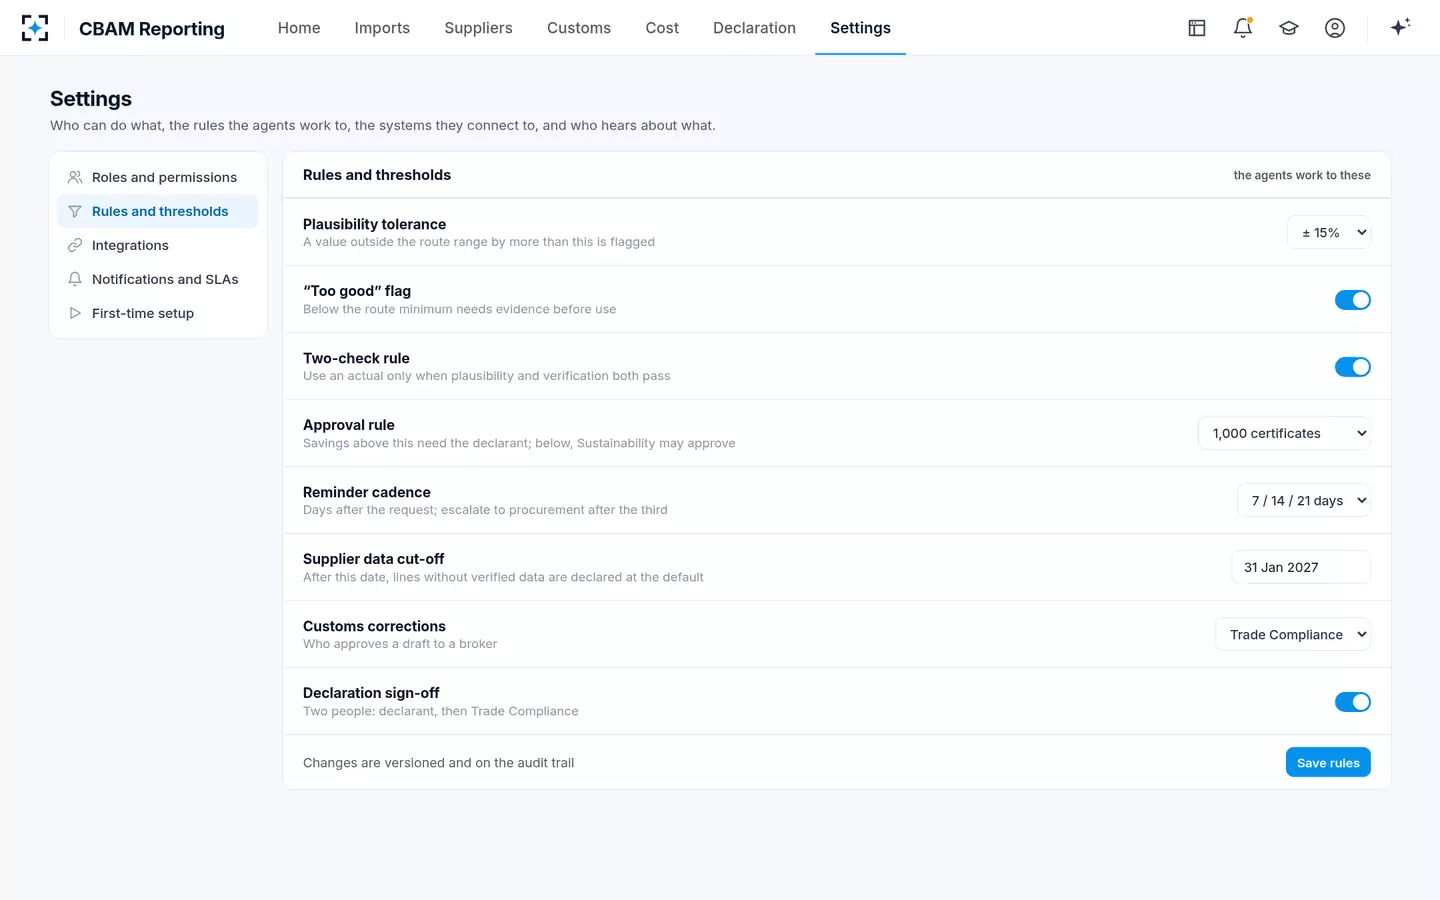Open the Integrations settings section
Viewport: 1440px width, 900px height.
[x=158, y=245]
